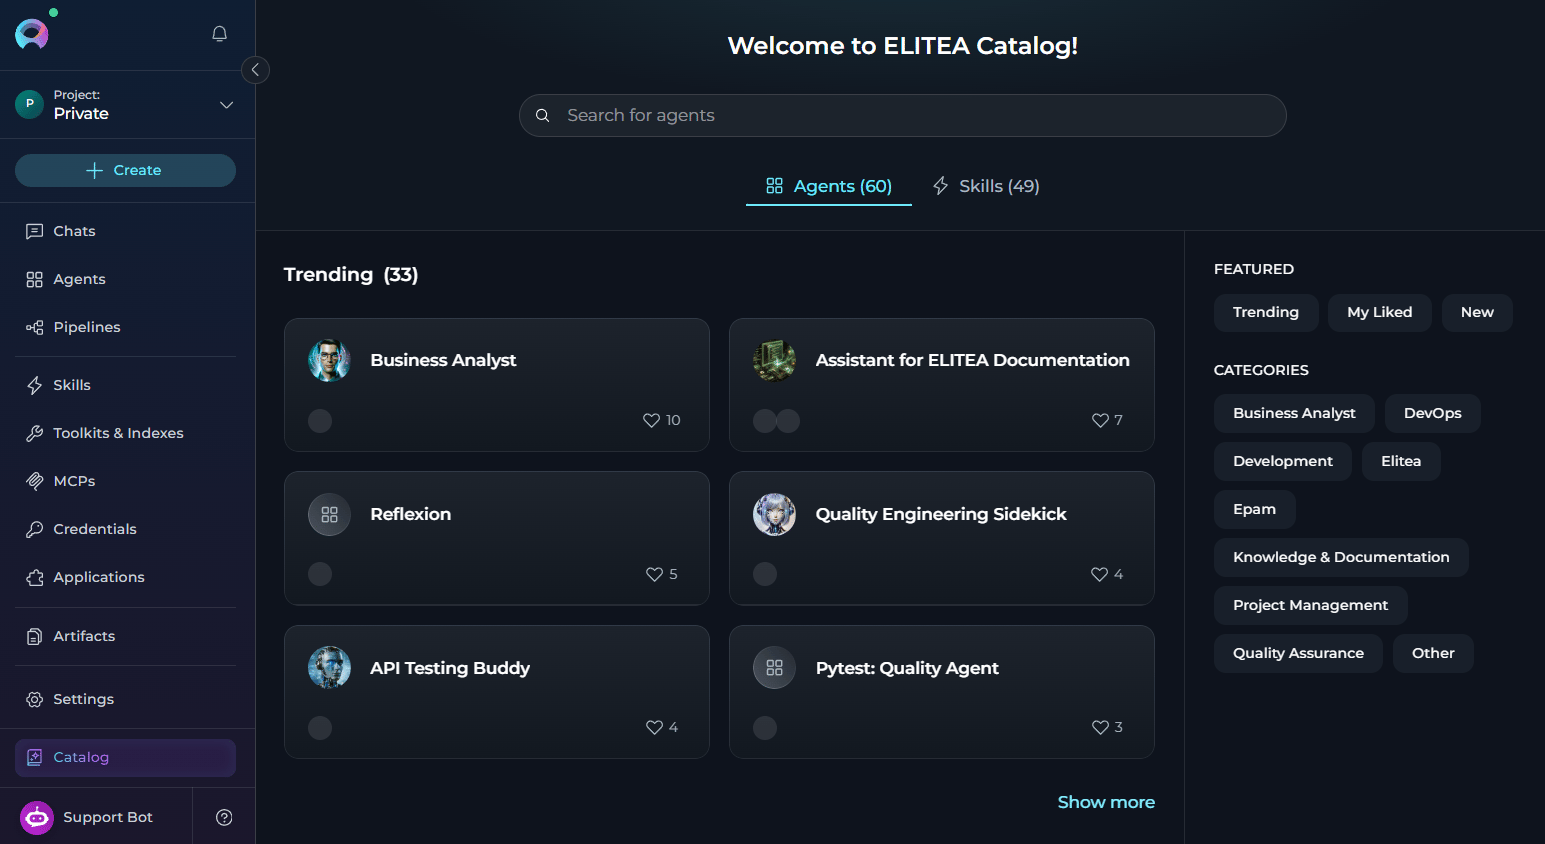The image size is (1545, 844).
Task: Select the Trending featured filter
Action: pyautogui.click(x=1266, y=312)
